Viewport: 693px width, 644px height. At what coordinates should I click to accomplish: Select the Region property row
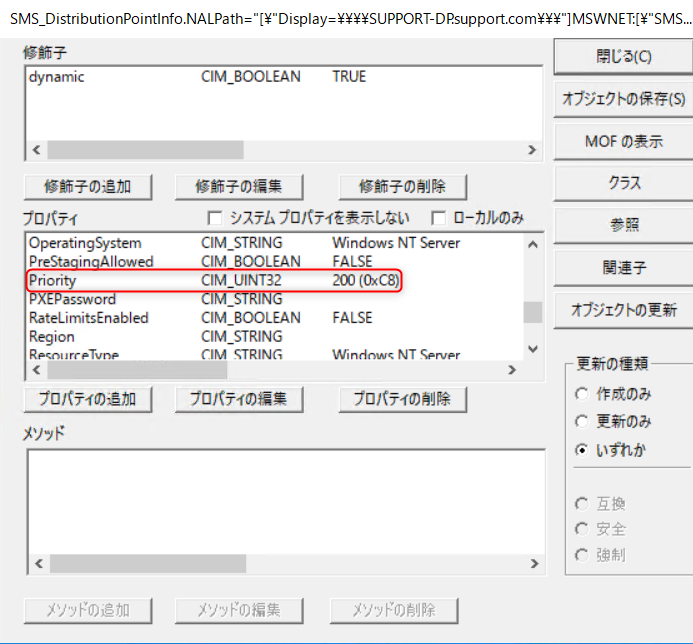[275, 337]
